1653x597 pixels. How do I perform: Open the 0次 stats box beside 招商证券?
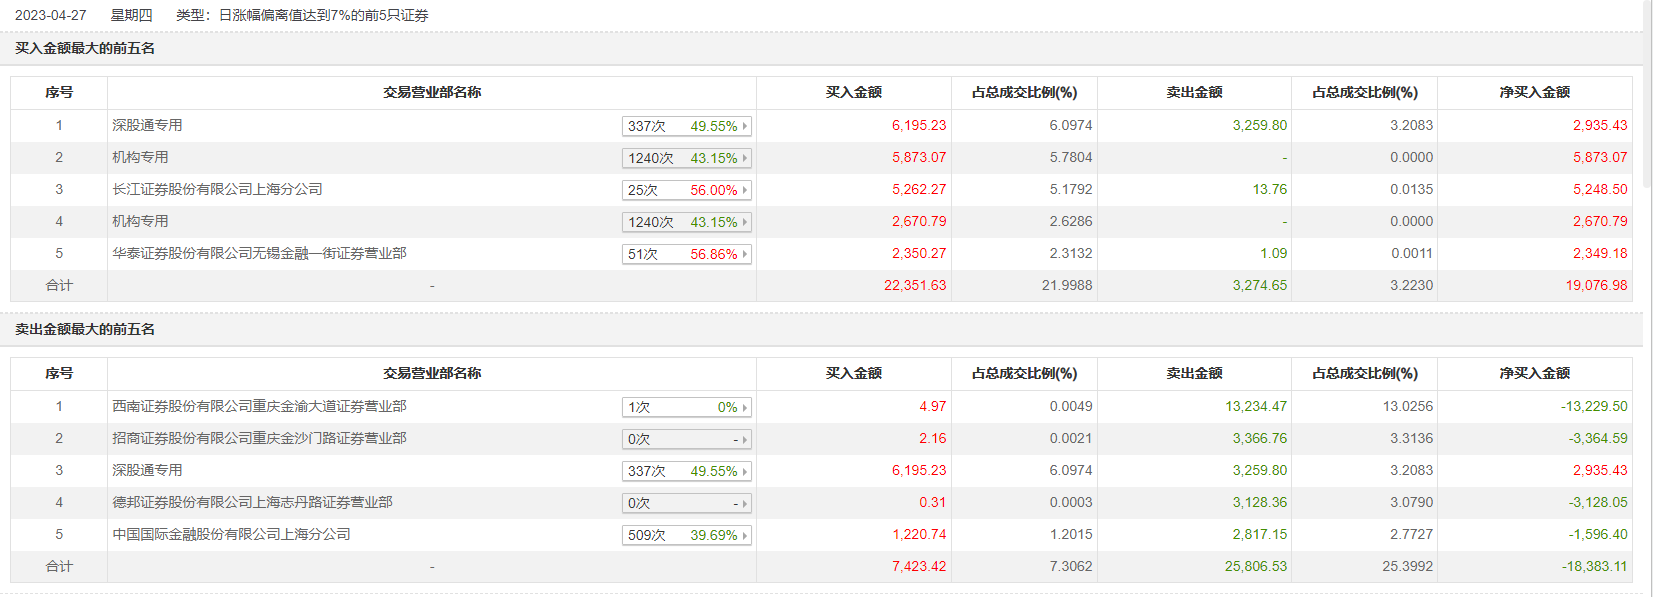click(x=686, y=439)
